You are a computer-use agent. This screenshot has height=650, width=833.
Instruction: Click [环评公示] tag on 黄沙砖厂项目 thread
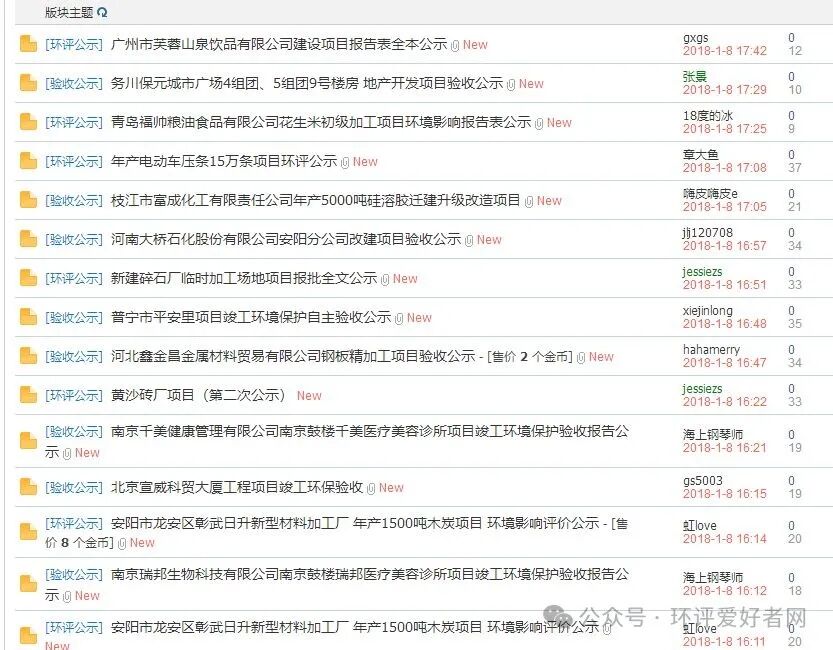74,395
